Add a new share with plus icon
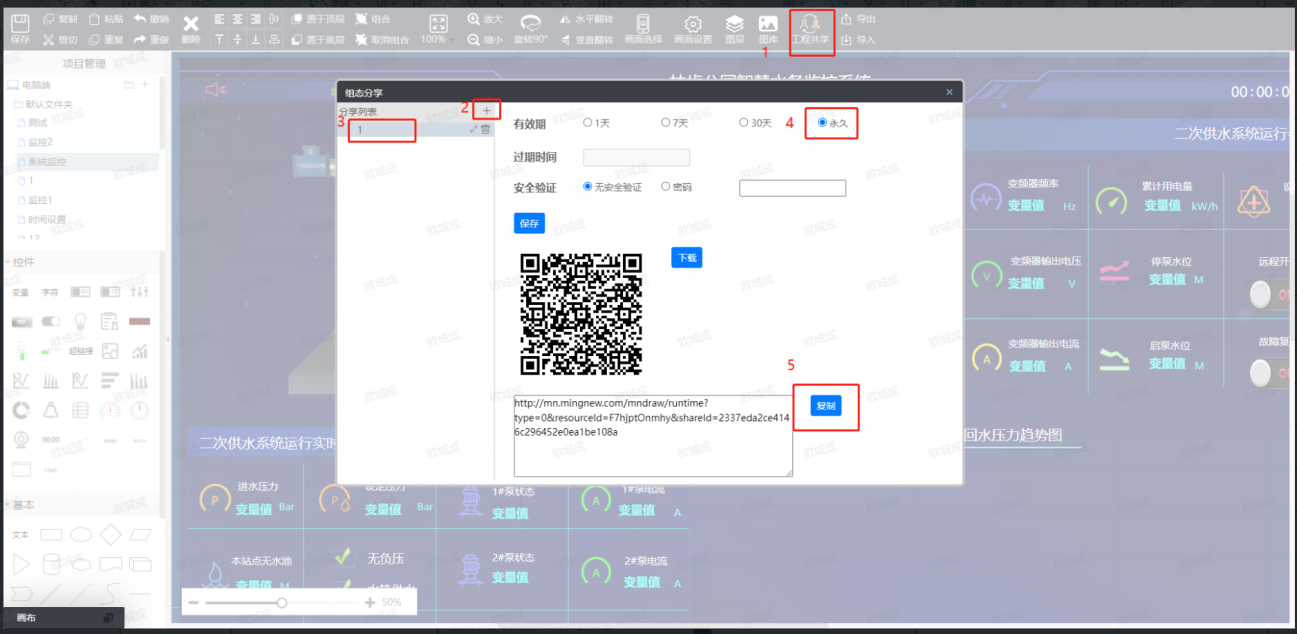The image size is (1297, 634). tap(487, 110)
